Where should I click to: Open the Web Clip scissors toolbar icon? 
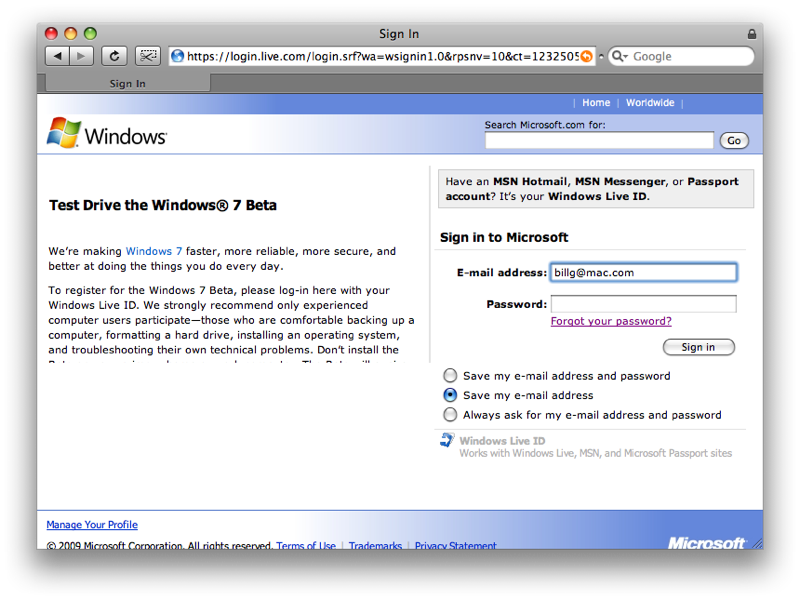coord(148,56)
